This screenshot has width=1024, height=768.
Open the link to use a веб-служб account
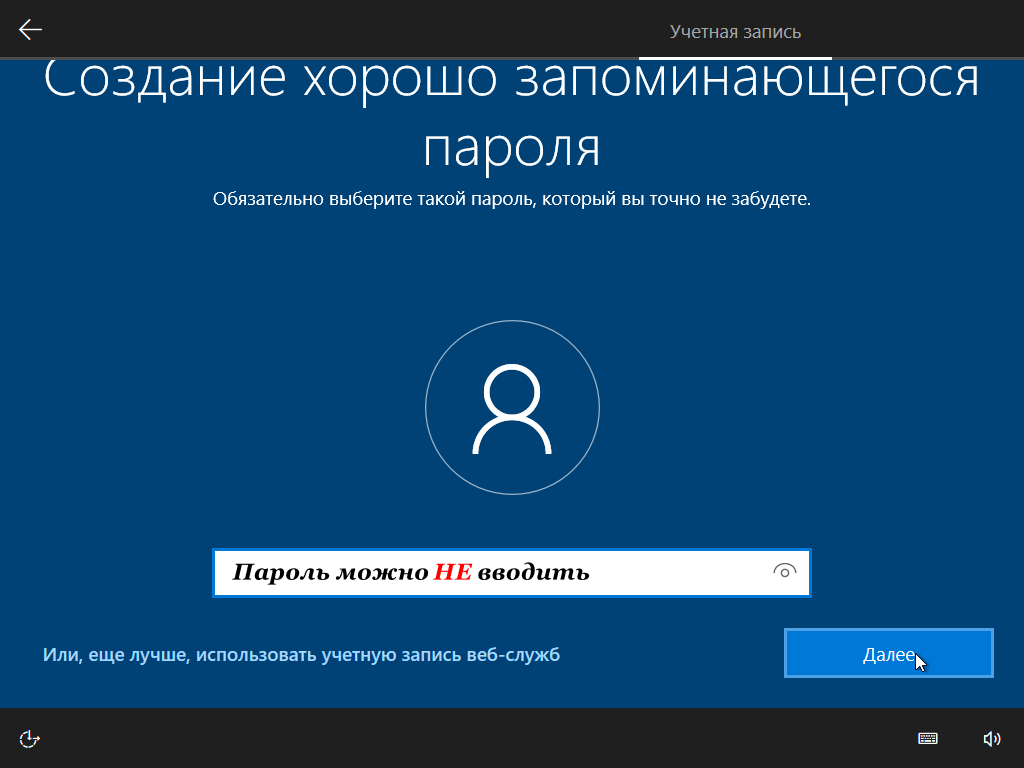click(x=301, y=655)
